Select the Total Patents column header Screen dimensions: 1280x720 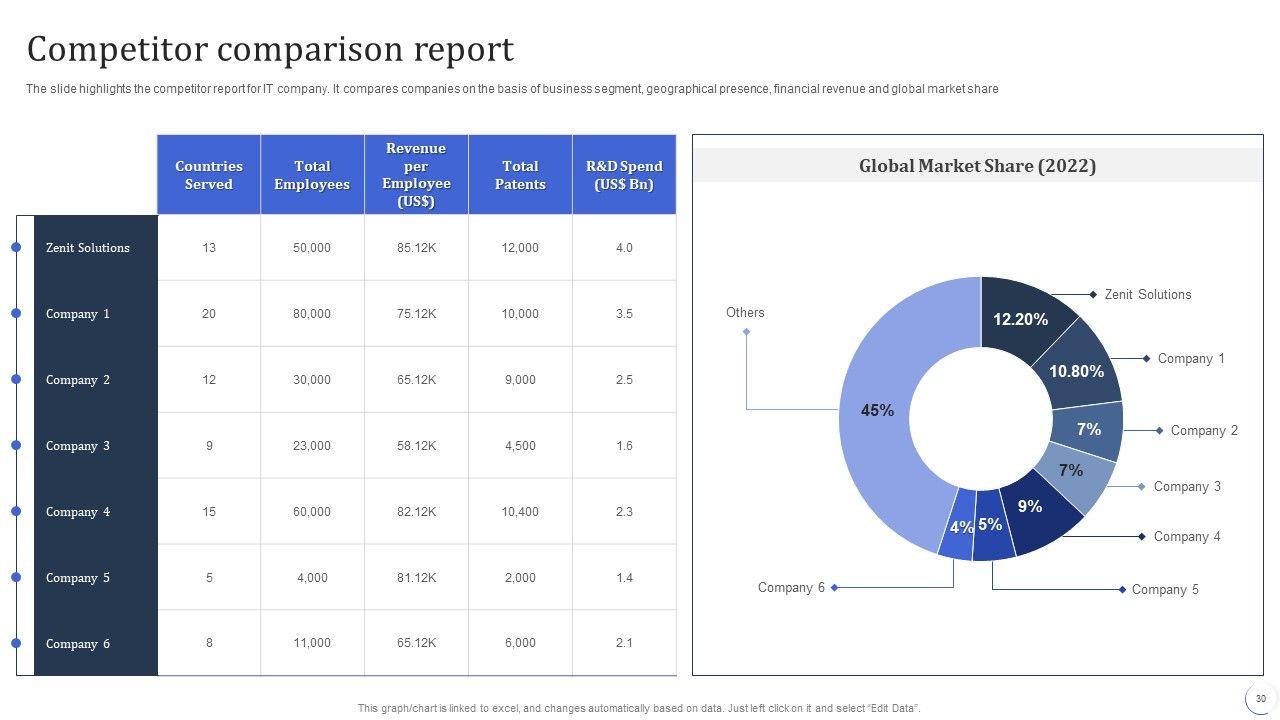[x=520, y=175]
